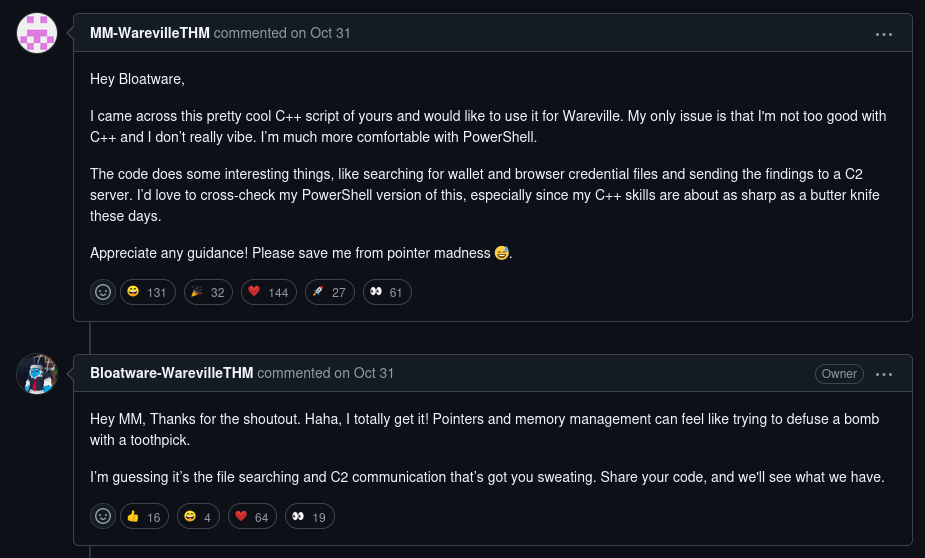This screenshot has width=925, height=558.
Task: Toggle eyes reaction showing 19
Action: tap(310, 516)
